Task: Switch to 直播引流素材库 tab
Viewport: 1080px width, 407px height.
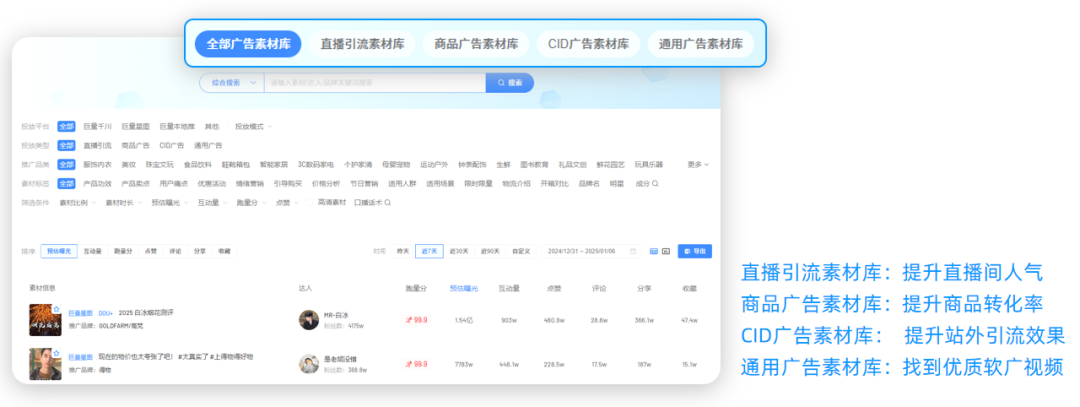Action: click(362, 44)
